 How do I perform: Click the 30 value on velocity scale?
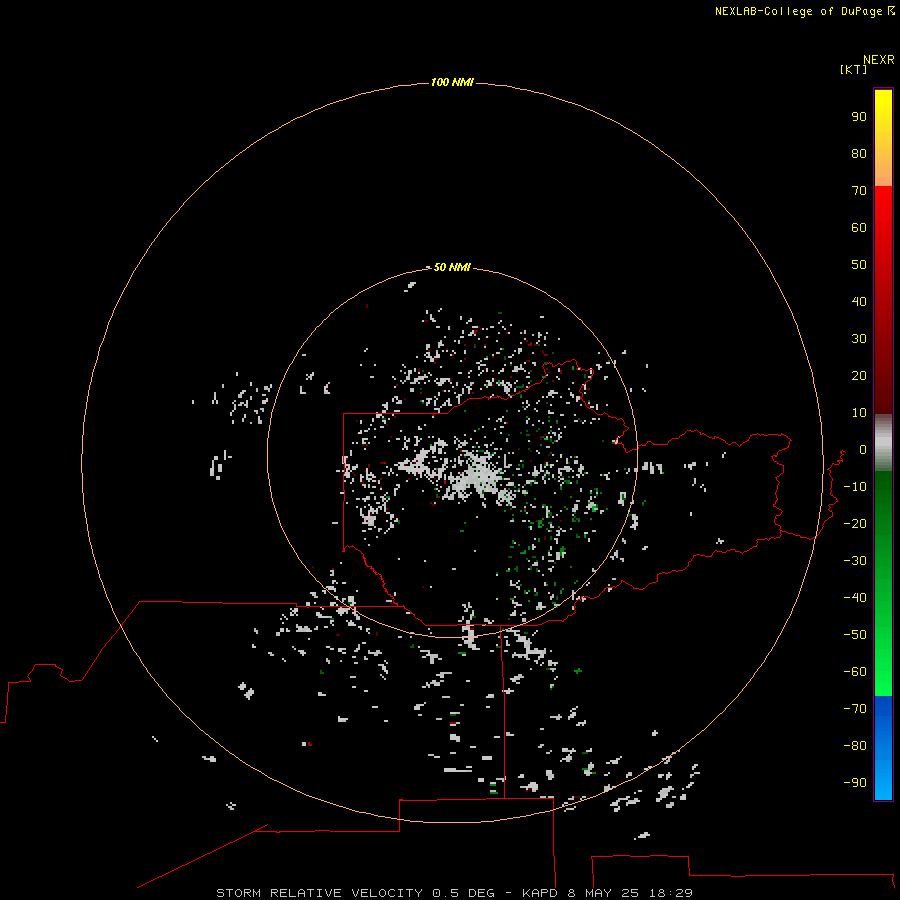tap(859, 339)
